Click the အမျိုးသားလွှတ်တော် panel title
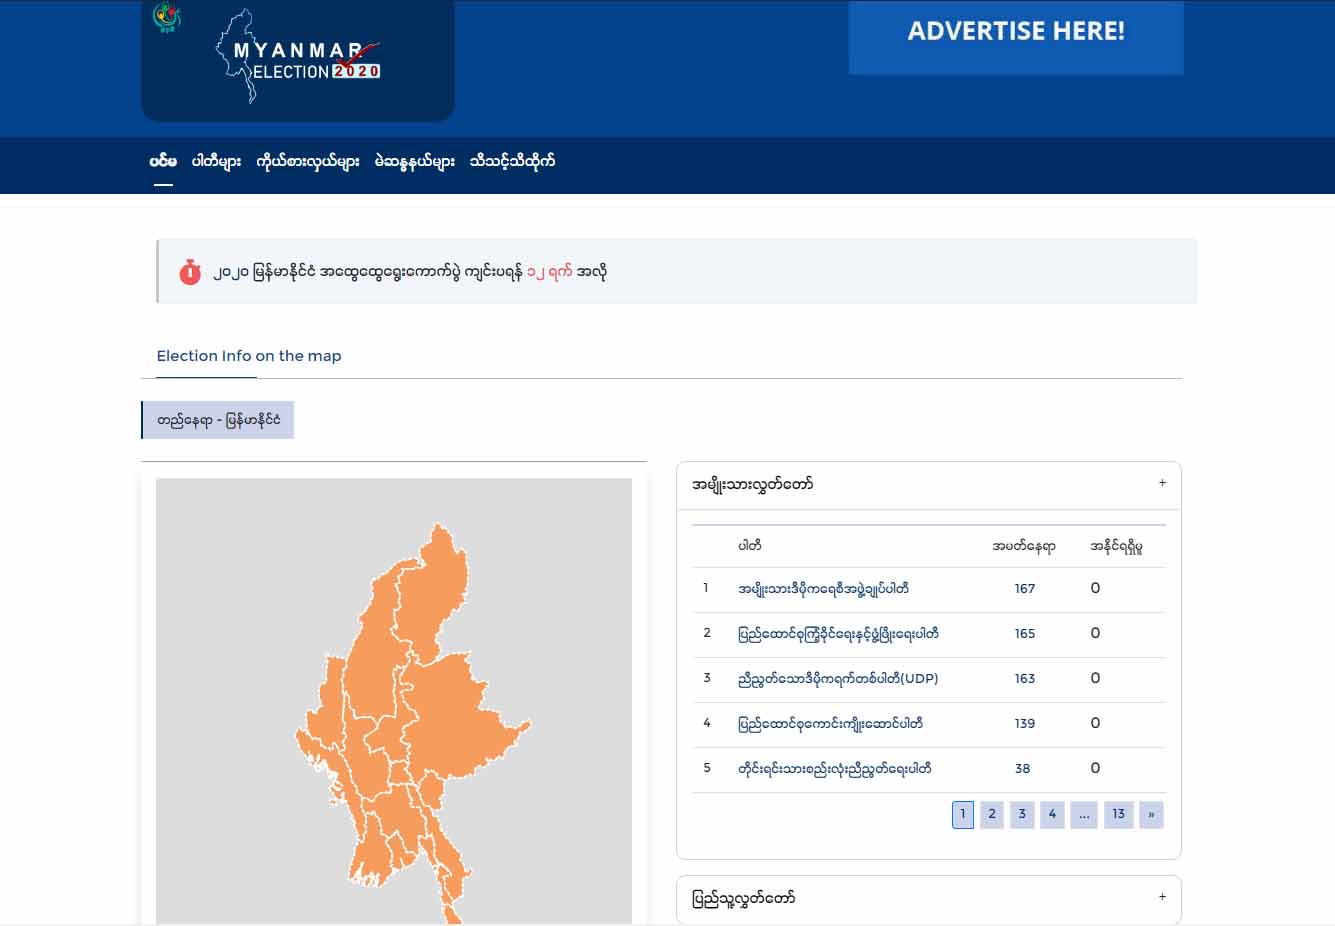1335x926 pixels. click(752, 484)
